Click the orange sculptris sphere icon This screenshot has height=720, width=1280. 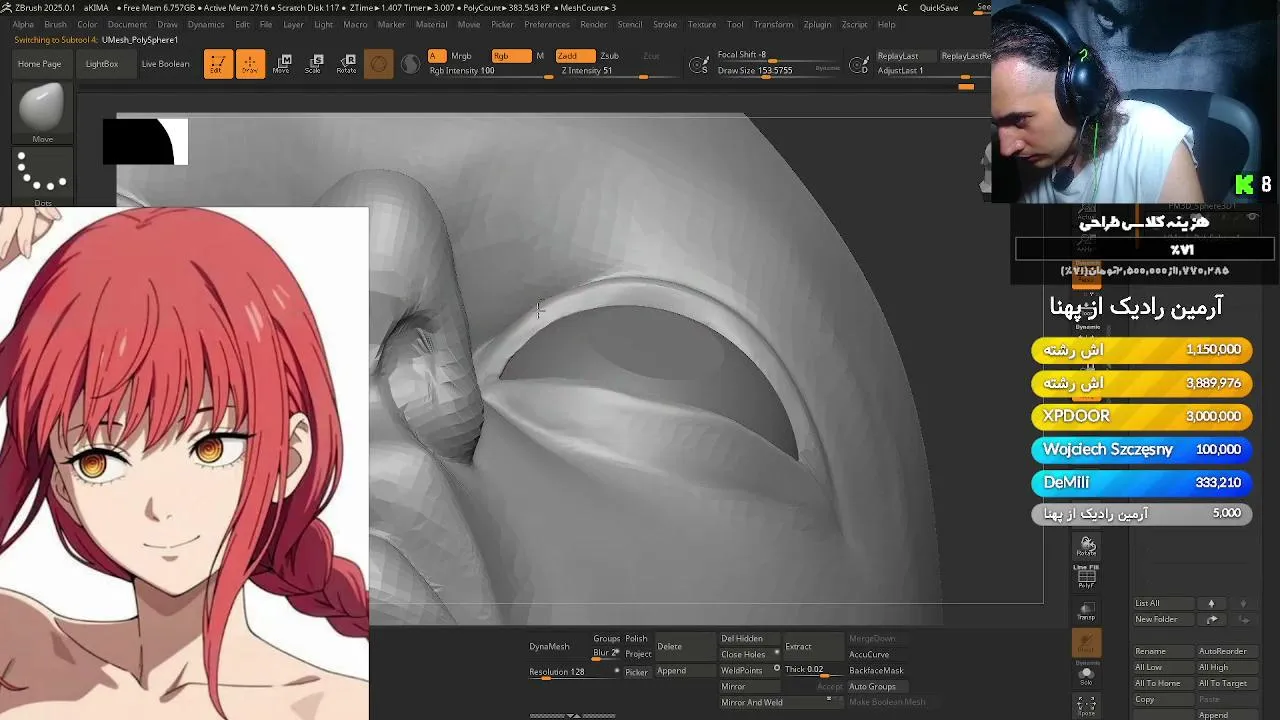coord(379,64)
